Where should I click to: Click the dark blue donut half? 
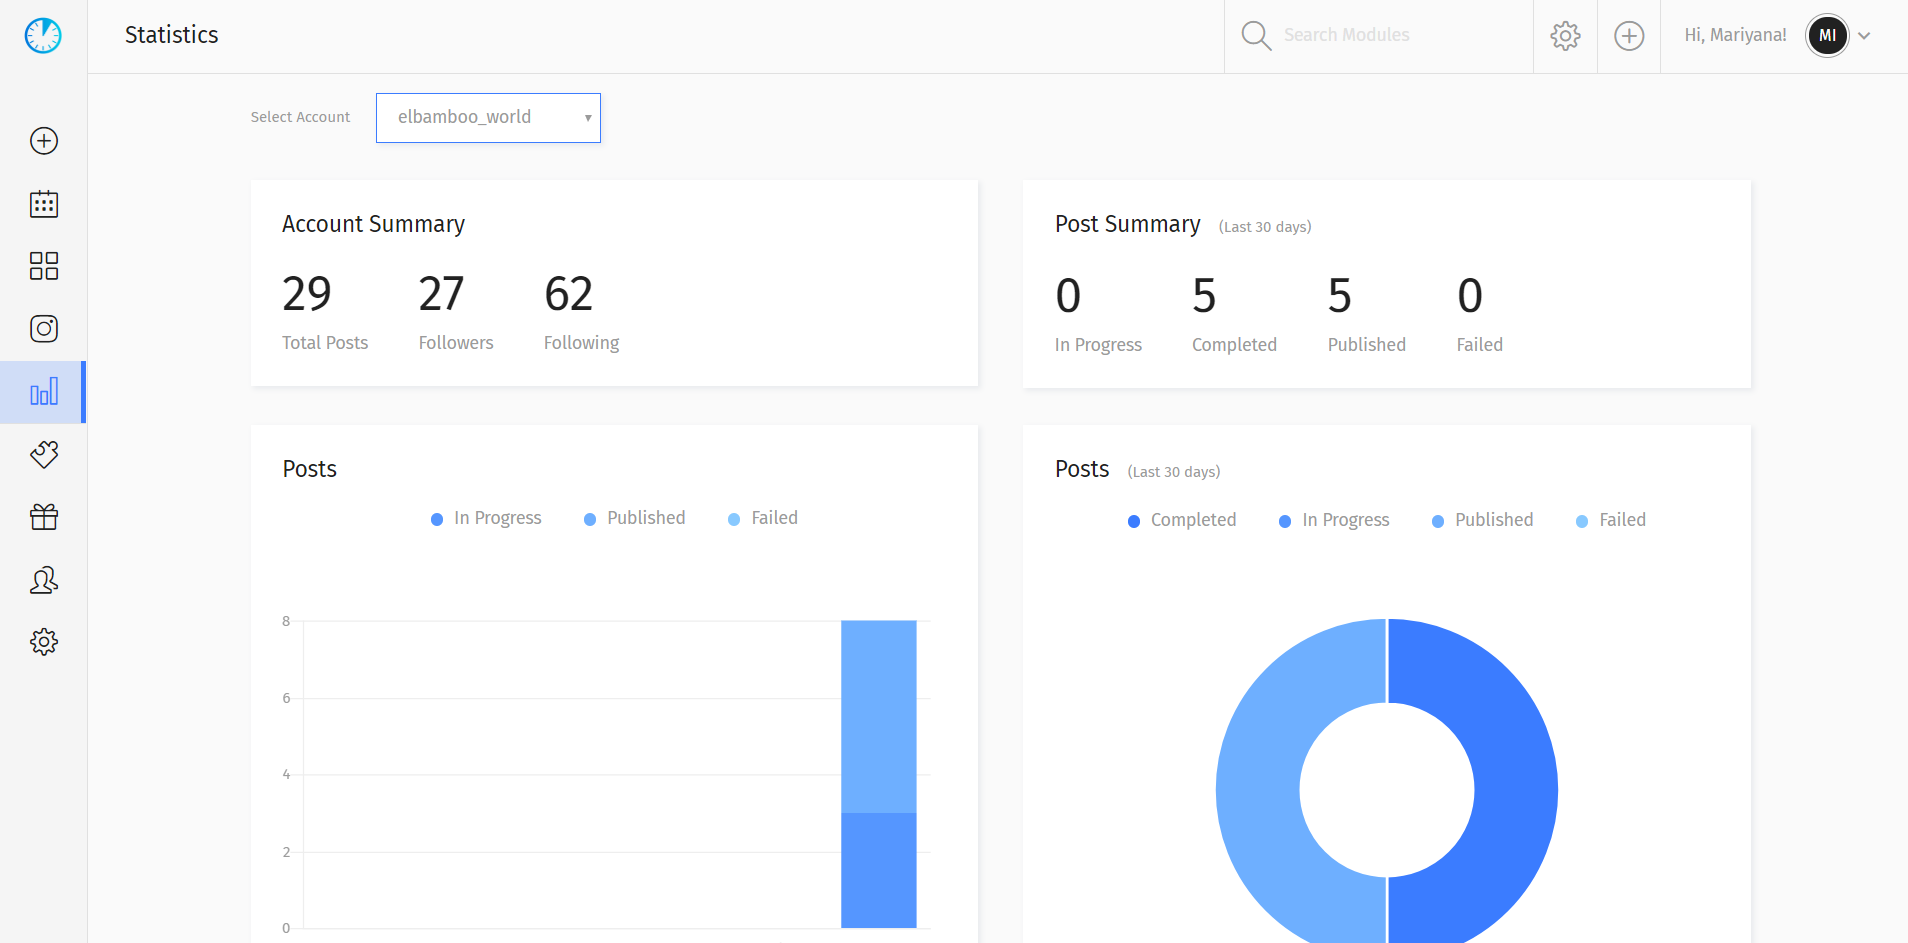click(1515, 790)
